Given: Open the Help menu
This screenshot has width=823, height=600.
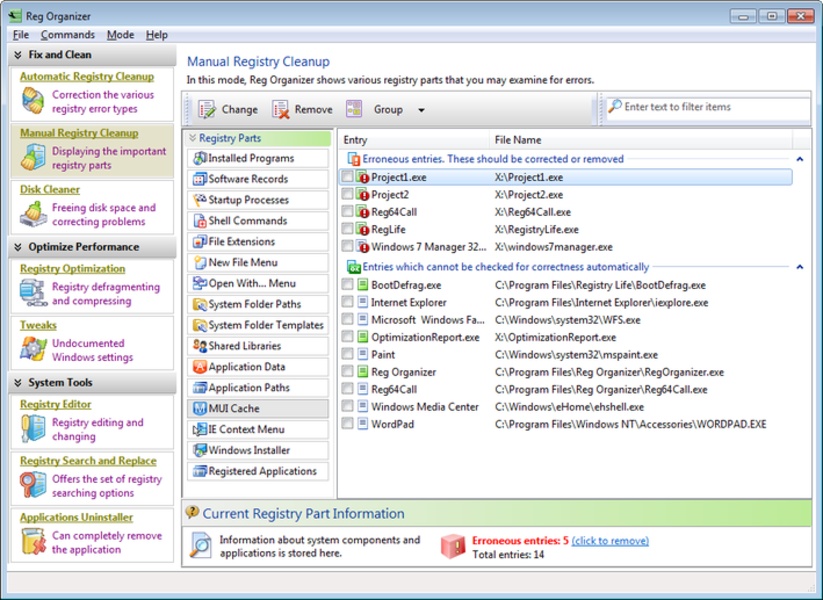Looking at the screenshot, I should [x=156, y=35].
